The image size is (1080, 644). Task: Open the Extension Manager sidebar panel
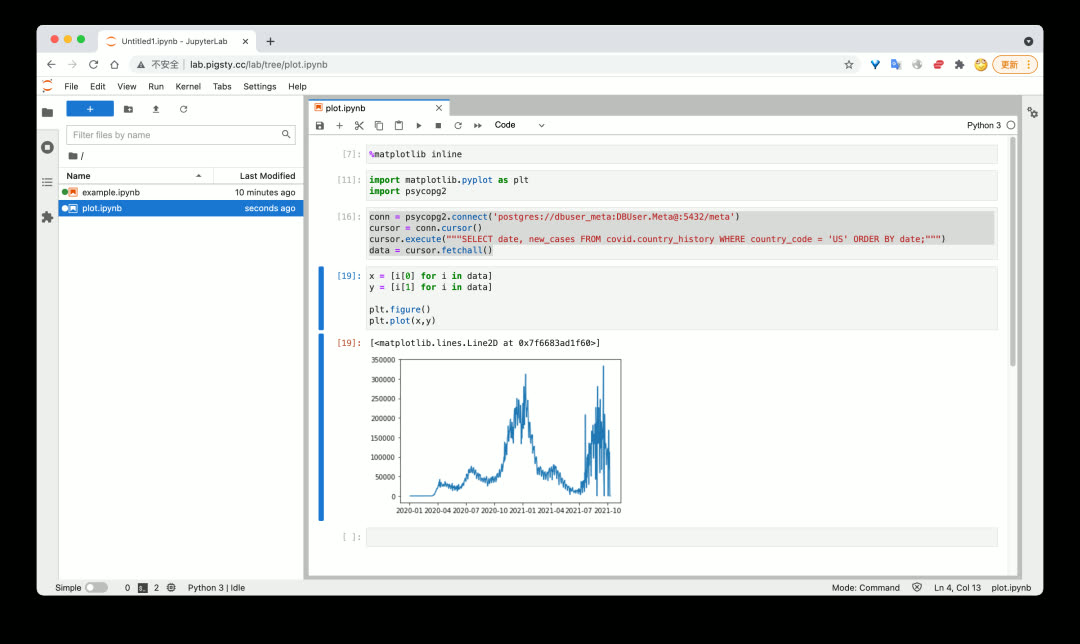[x=47, y=218]
